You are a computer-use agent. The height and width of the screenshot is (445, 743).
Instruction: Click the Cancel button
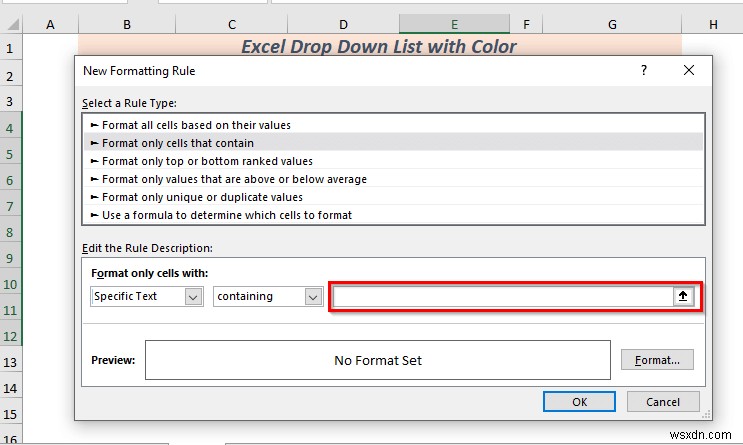[663, 402]
